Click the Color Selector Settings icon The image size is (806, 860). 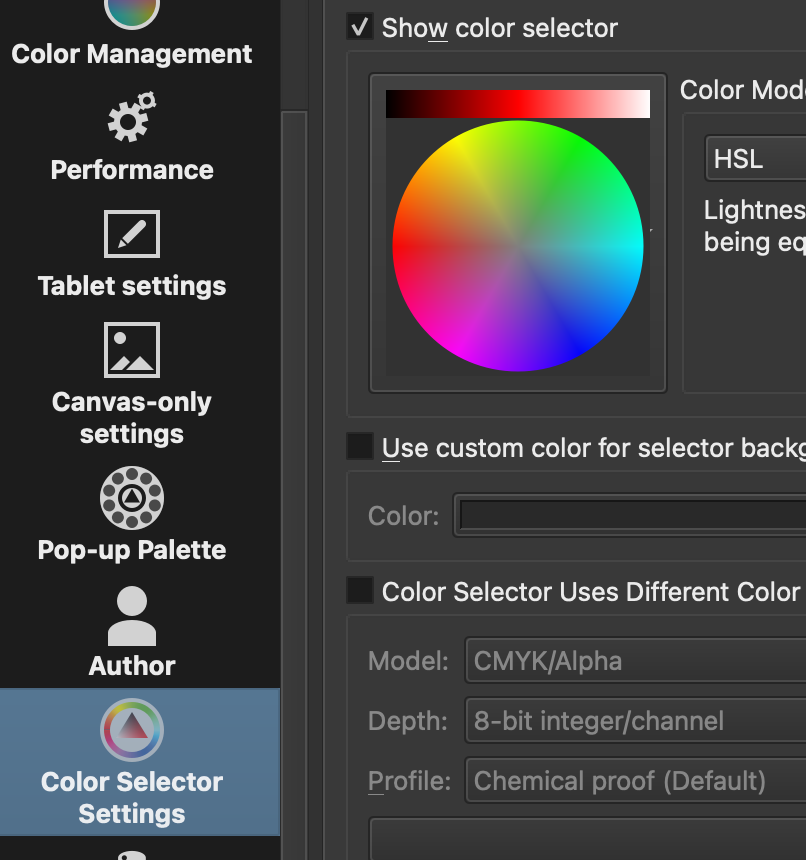[132, 730]
